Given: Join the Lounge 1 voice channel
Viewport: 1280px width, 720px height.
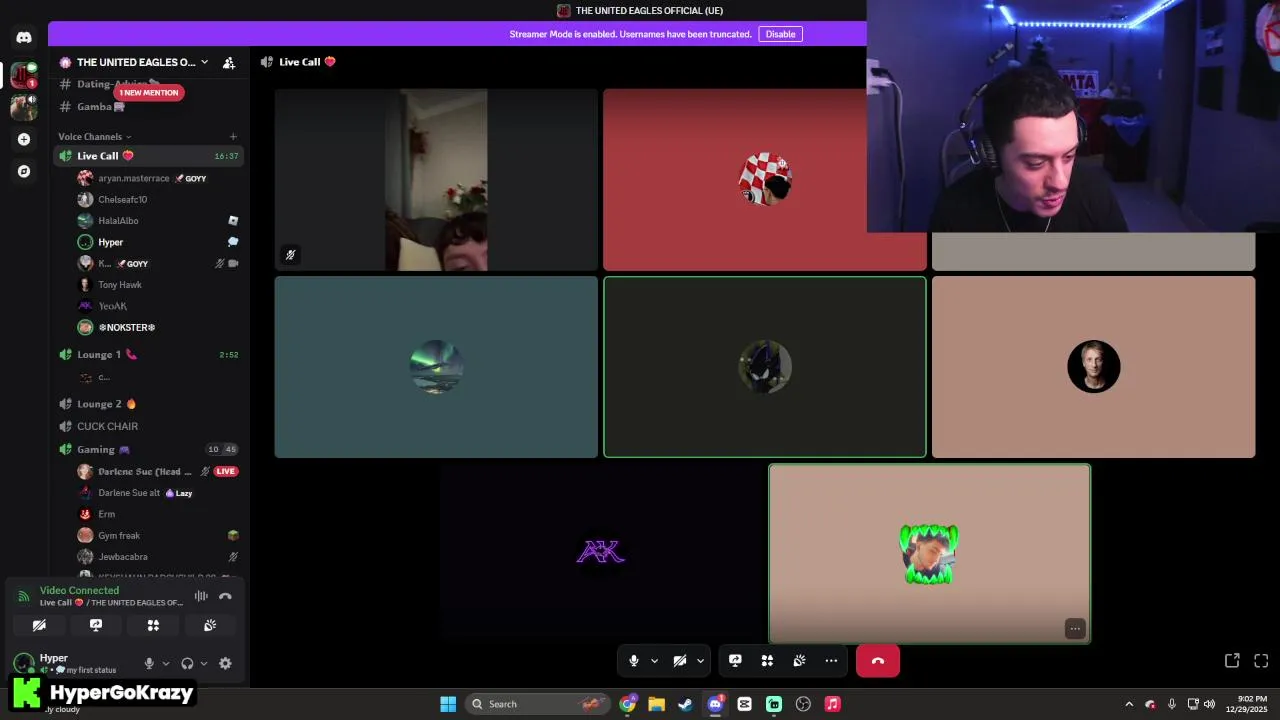Looking at the screenshot, I should click(x=148, y=354).
